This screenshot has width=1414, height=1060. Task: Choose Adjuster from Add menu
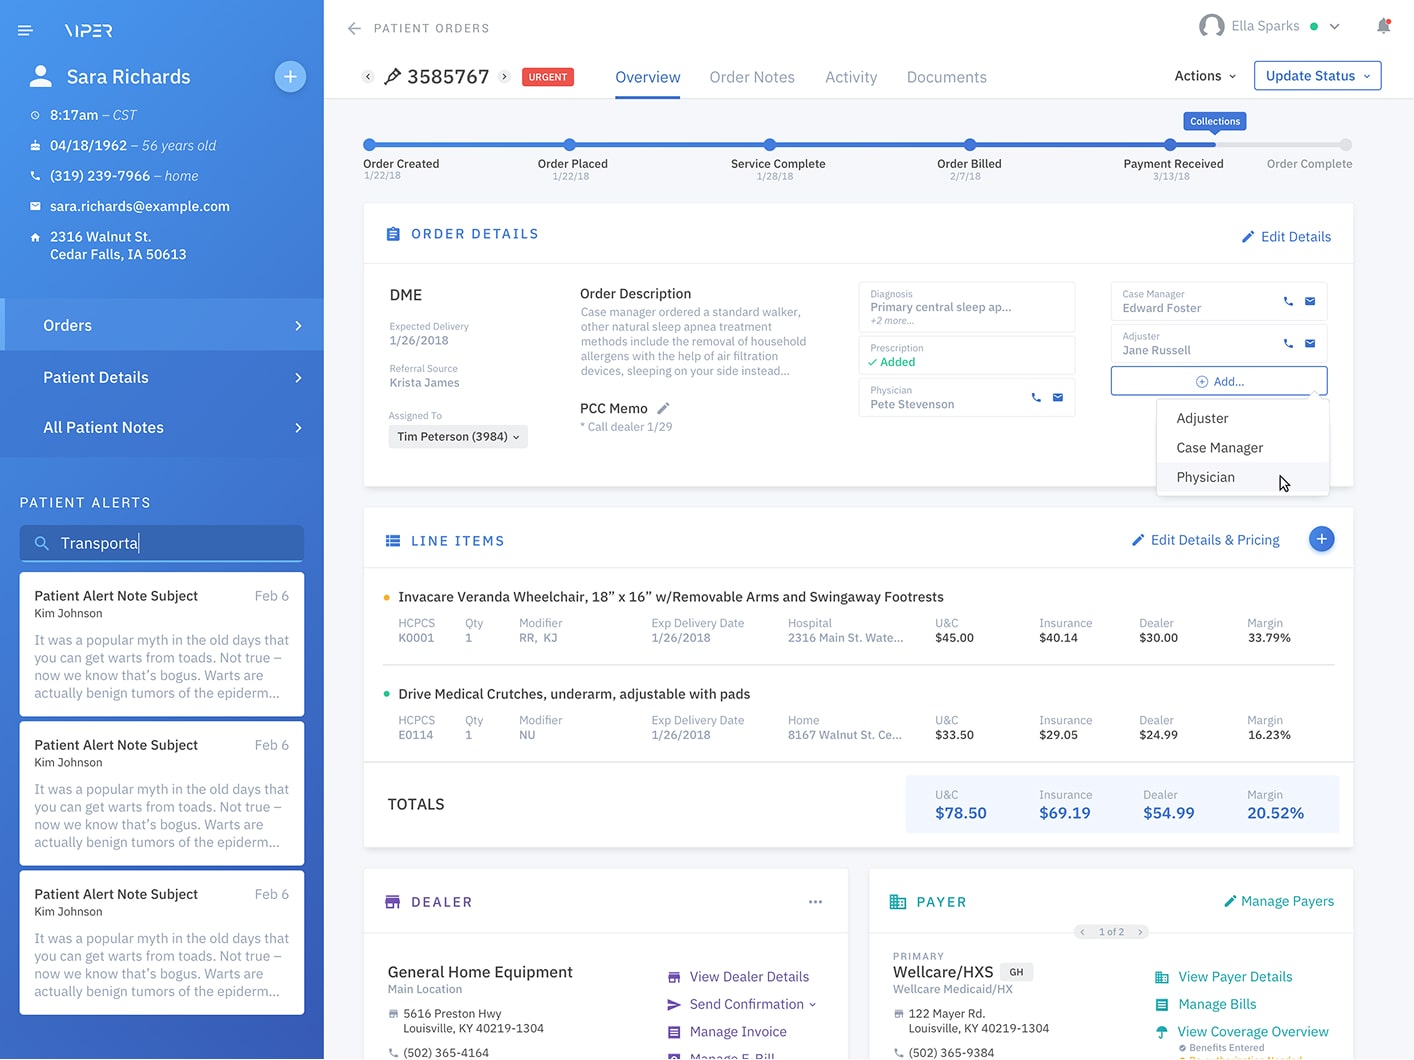1243,418
